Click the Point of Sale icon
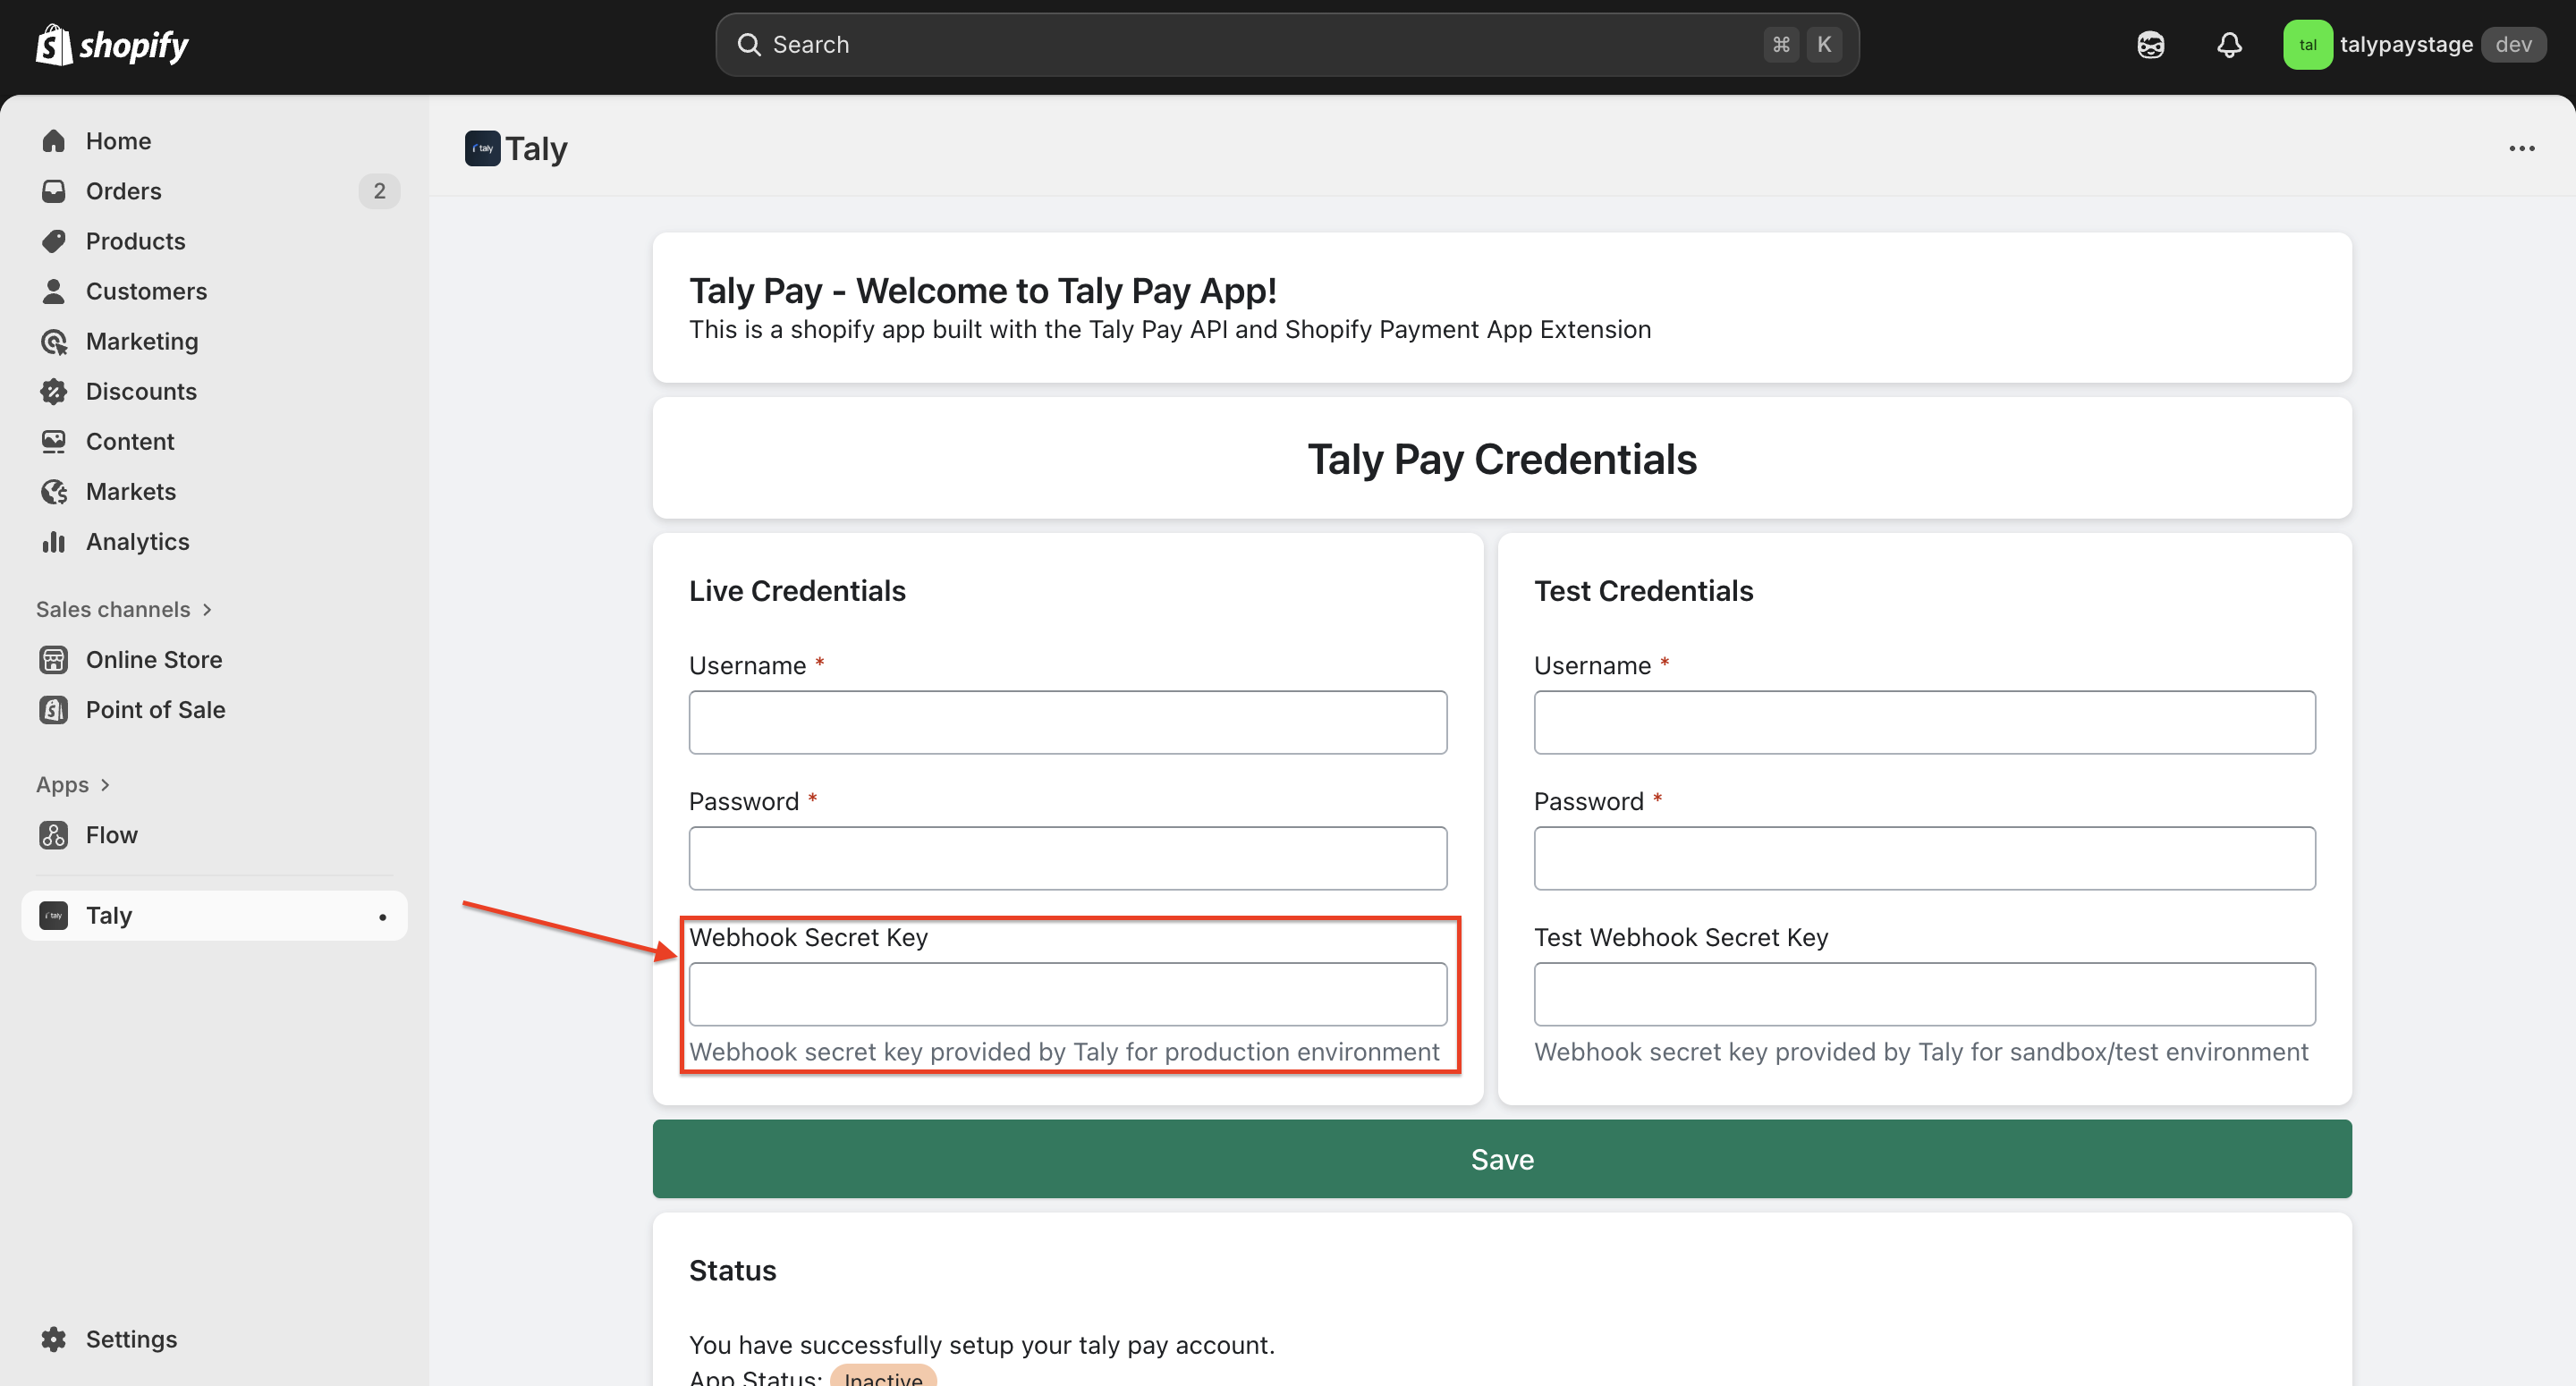Screen dimensions: 2576x1386 click(54, 710)
